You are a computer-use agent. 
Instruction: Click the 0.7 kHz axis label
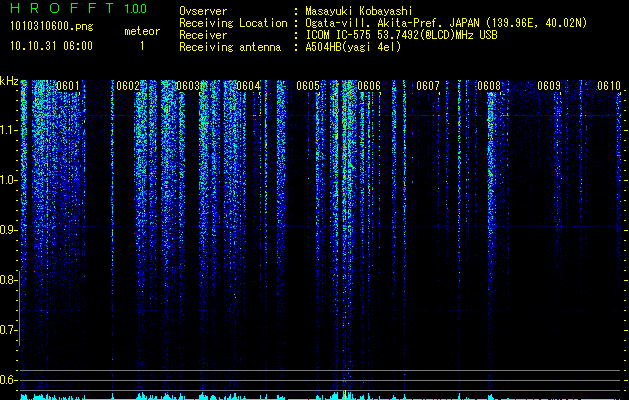click(x=8, y=330)
